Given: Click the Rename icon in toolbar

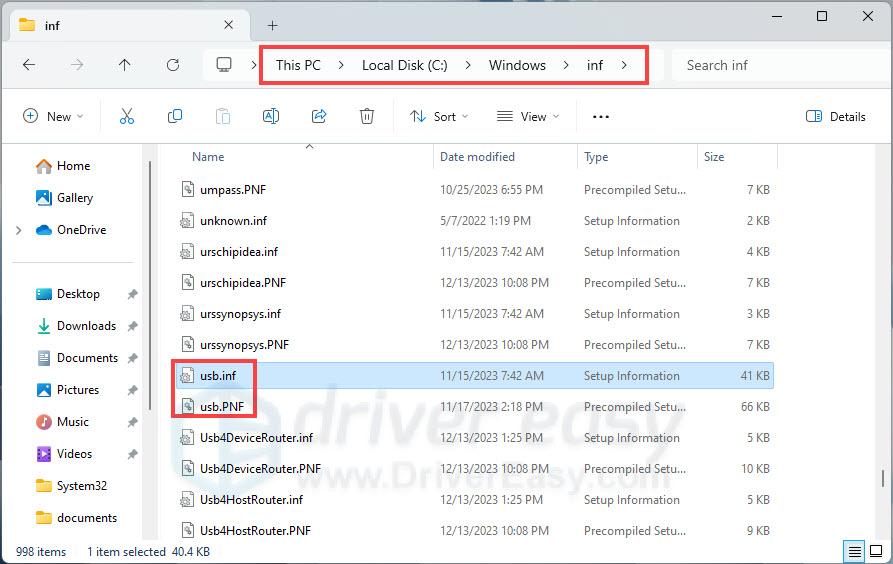Looking at the screenshot, I should [270, 116].
